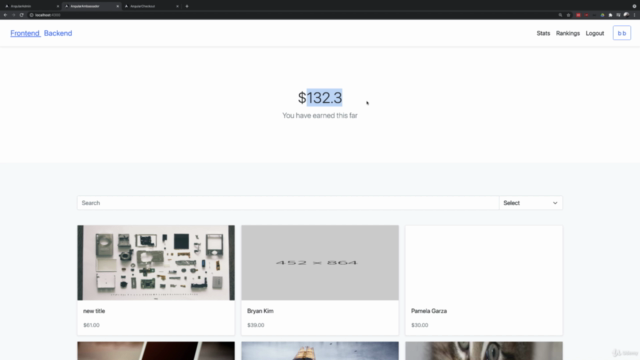The image size is (640, 360).
Task: Open the cat photo product thumbnail
Action: (484, 351)
